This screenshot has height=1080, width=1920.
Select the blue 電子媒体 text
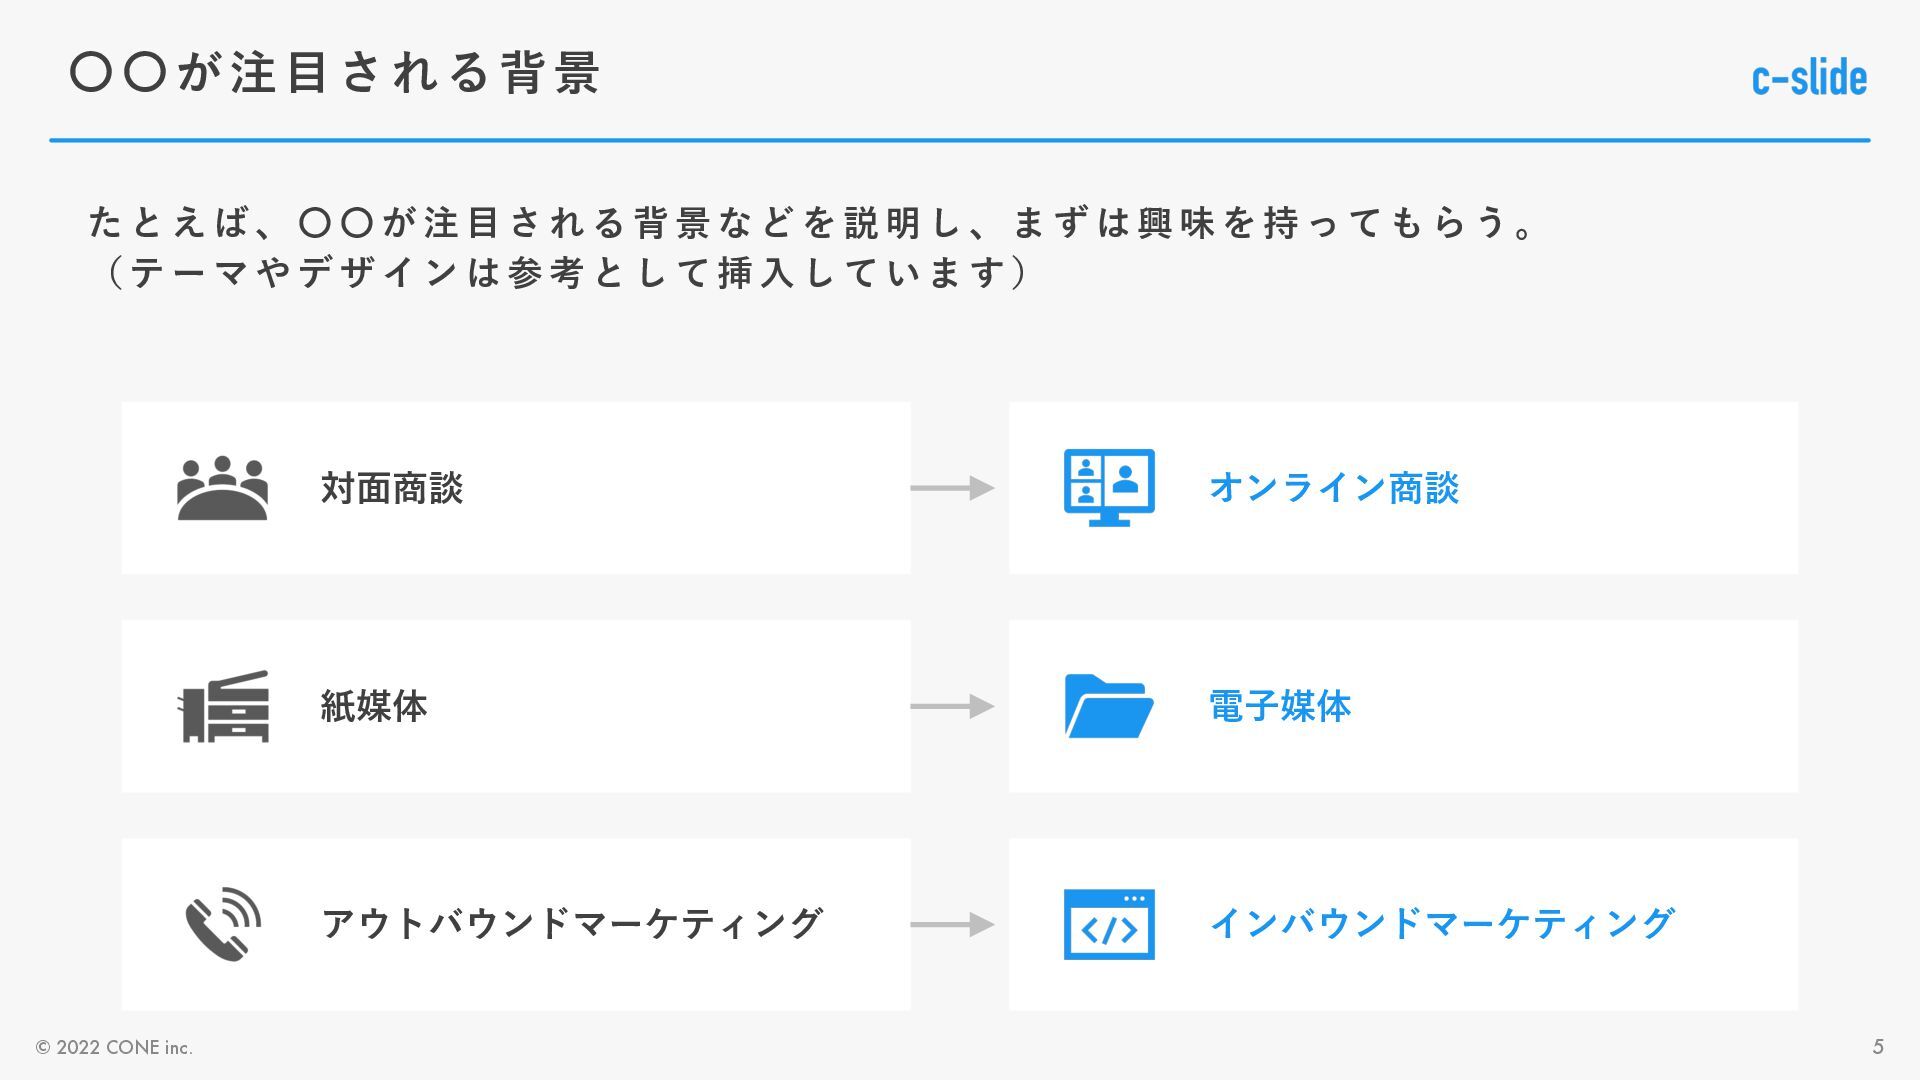1280,706
